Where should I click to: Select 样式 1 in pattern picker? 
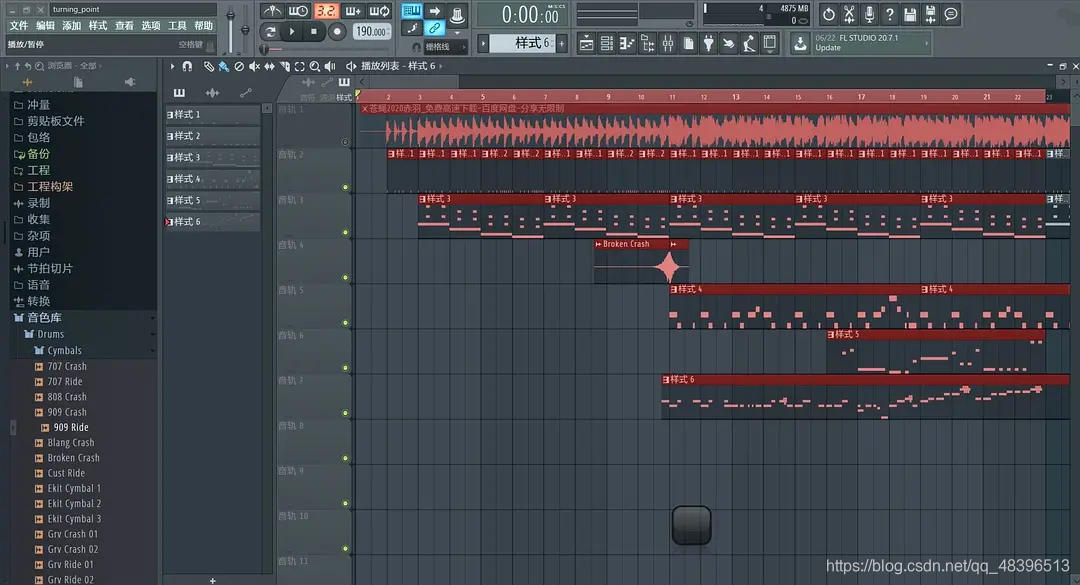point(212,114)
